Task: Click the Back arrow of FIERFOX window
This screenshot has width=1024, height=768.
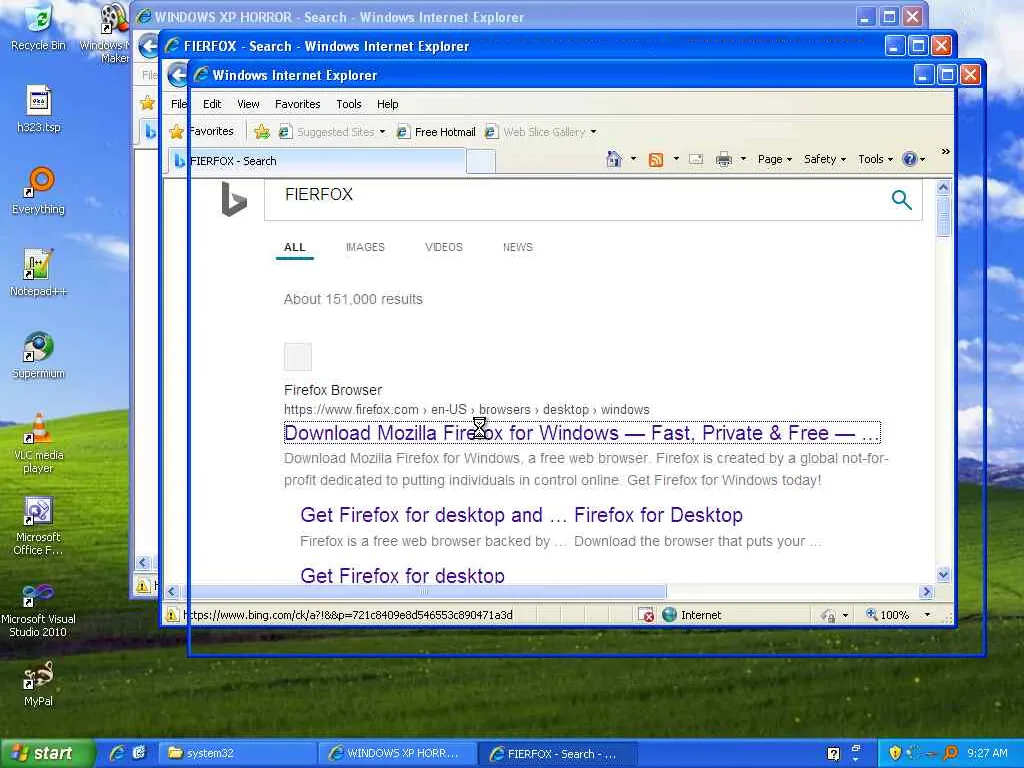Action: click(x=149, y=46)
